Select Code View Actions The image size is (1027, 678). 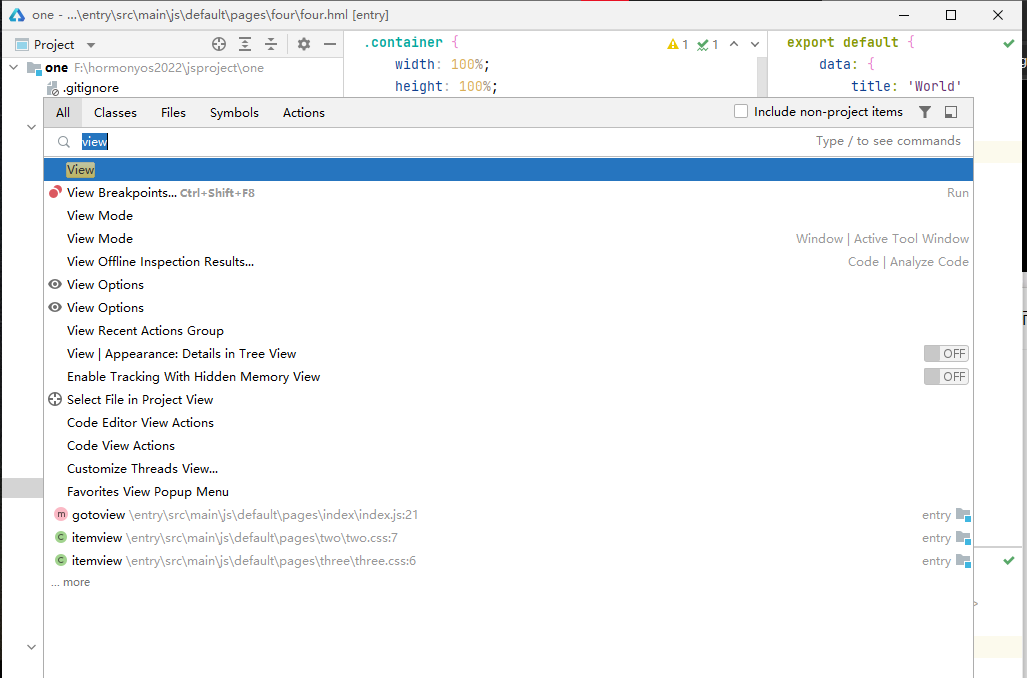point(508,445)
